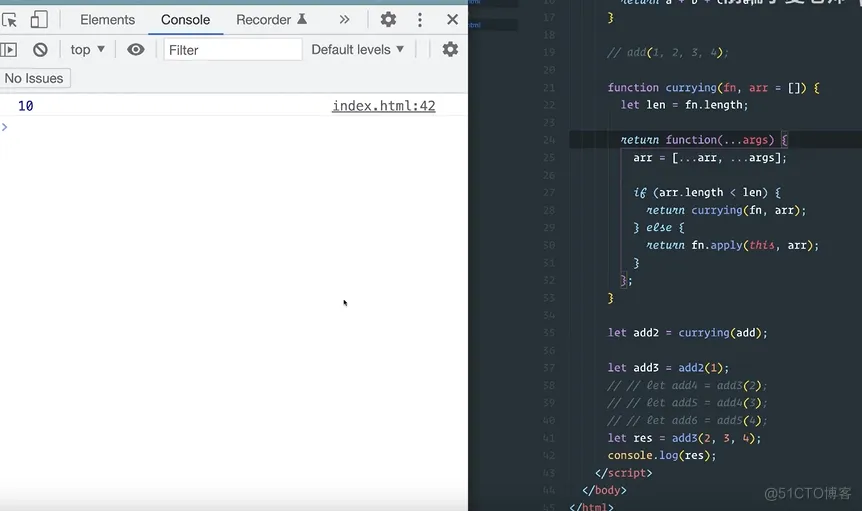Click the return currying(fn, arr); line
Image resolution: width=862 pixels, height=511 pixels.
(x=726, y=210)
